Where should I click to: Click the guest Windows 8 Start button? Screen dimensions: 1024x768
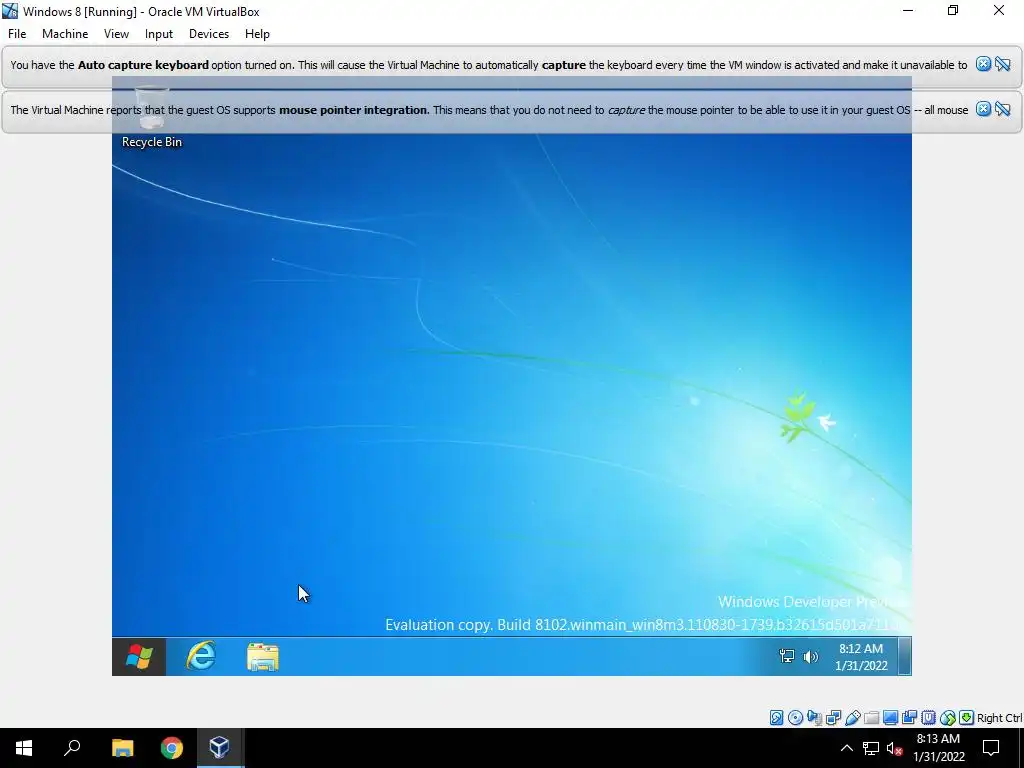[x=139, y=656]
